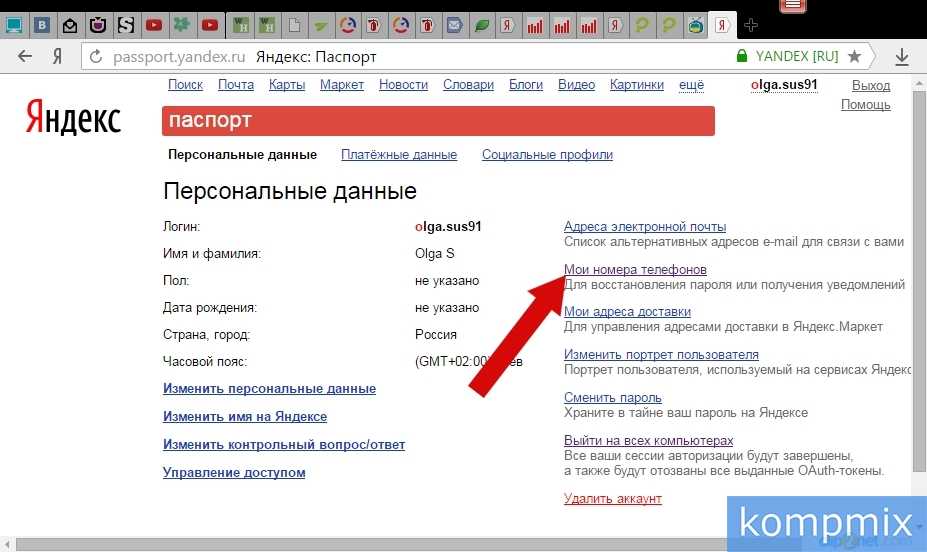Switch to the green leaf icon tab

482,25
